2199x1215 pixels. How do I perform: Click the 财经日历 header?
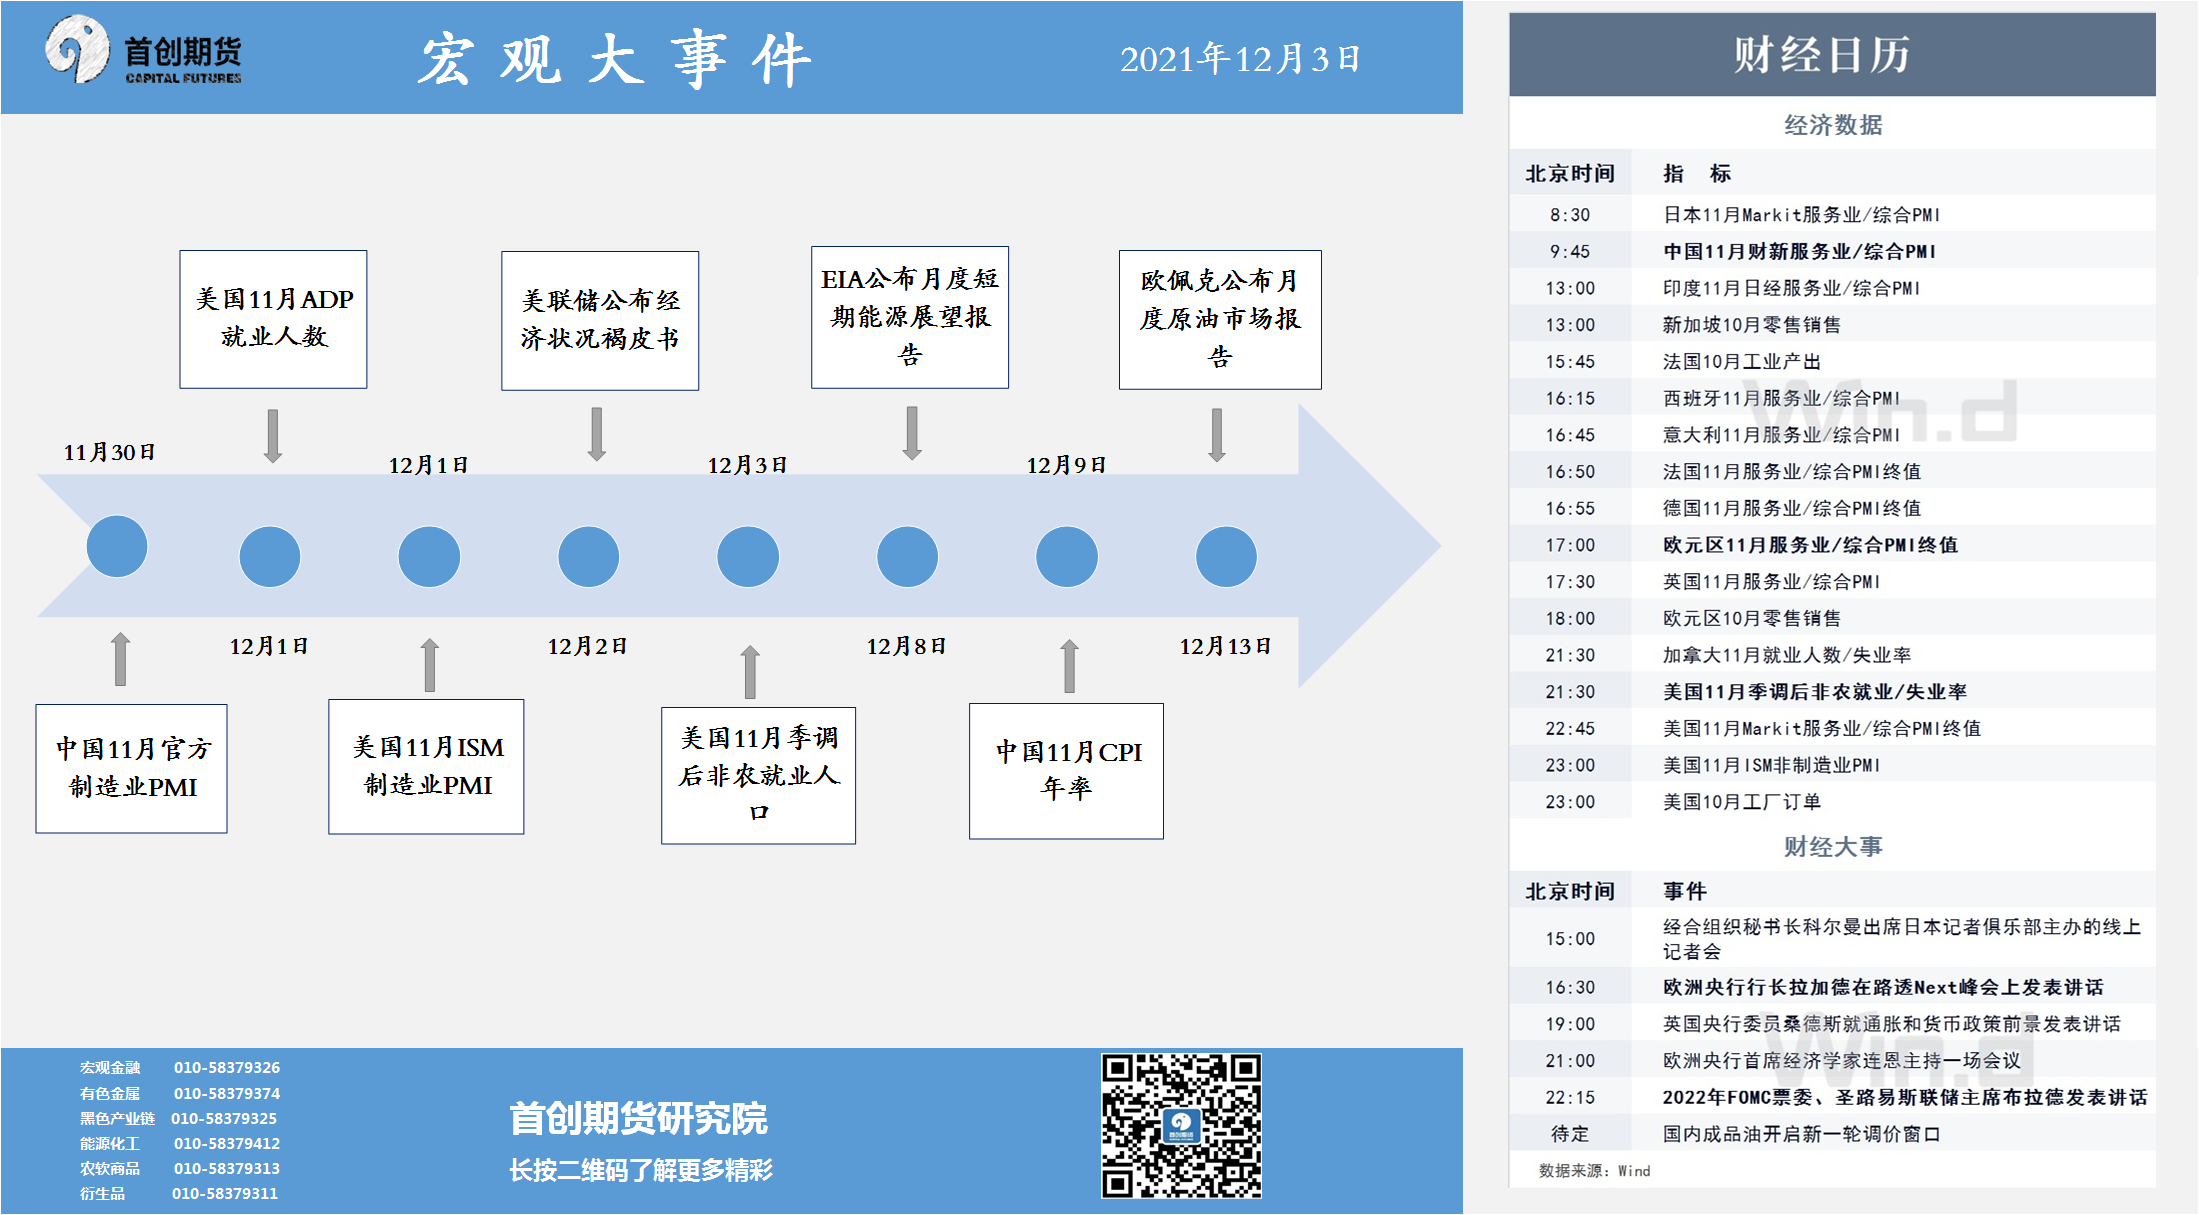tap(1832, 55)
